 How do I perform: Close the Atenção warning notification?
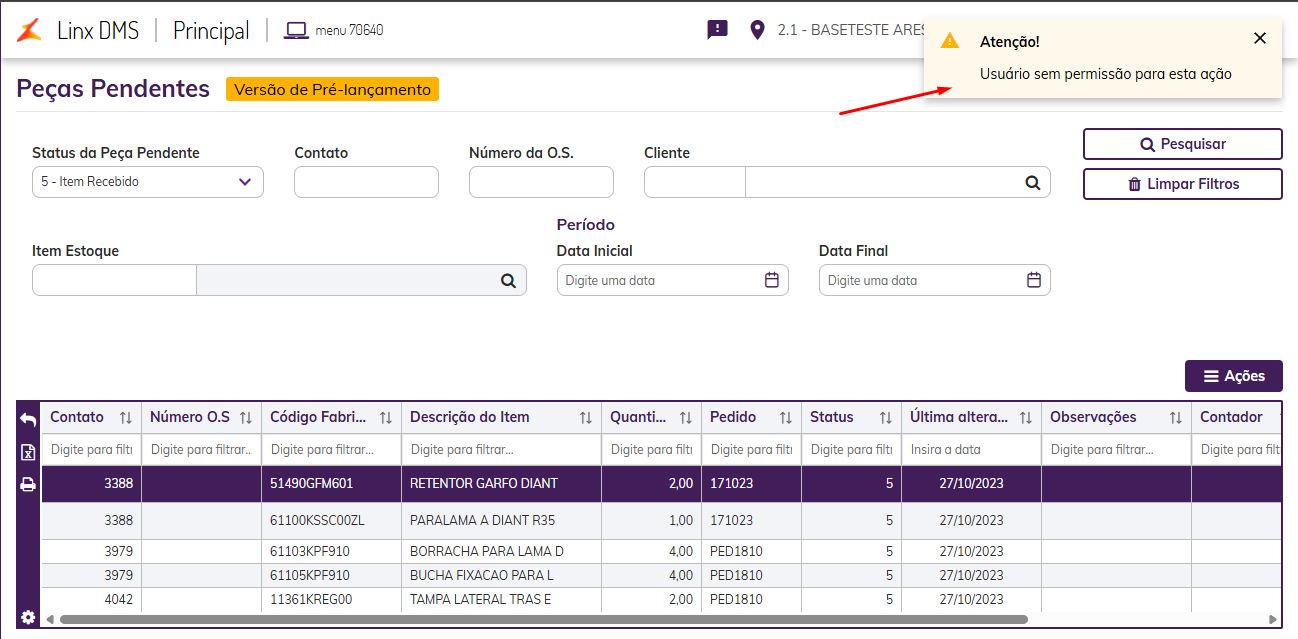tap(1260, 38)
